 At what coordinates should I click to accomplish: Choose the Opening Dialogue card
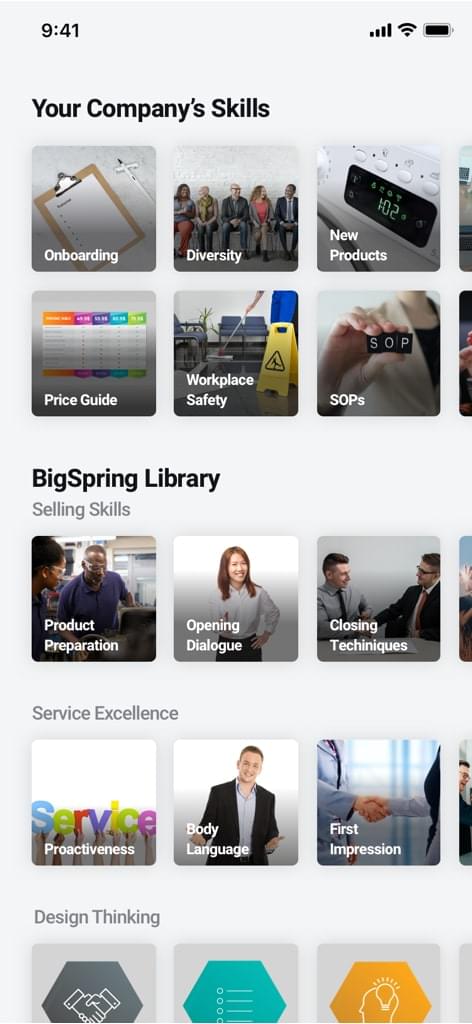(x=236, y=599)
